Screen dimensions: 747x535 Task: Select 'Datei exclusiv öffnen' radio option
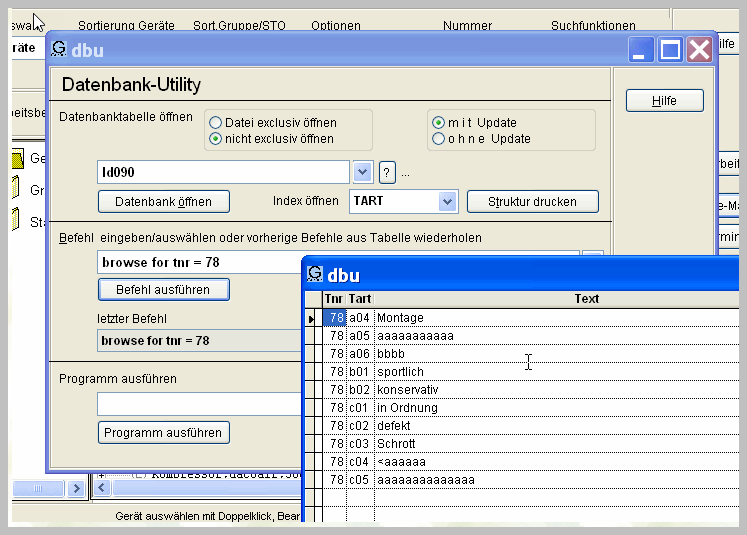tap(215, 123)
